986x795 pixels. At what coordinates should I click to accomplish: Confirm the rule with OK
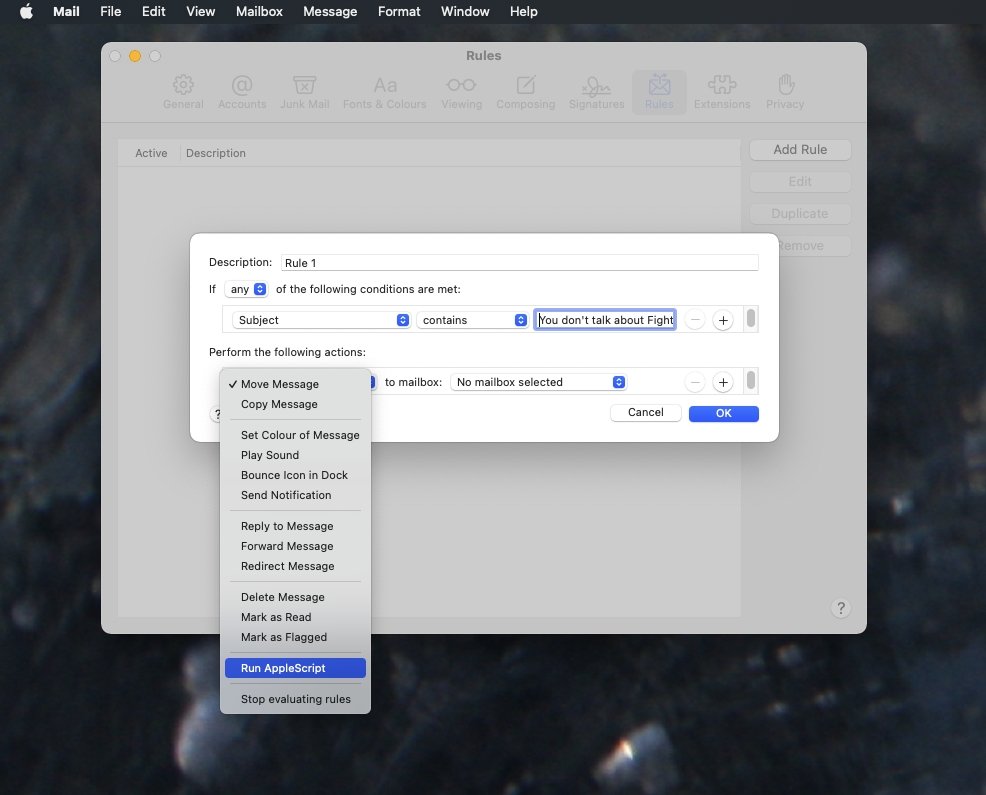(x=724, y=413)
